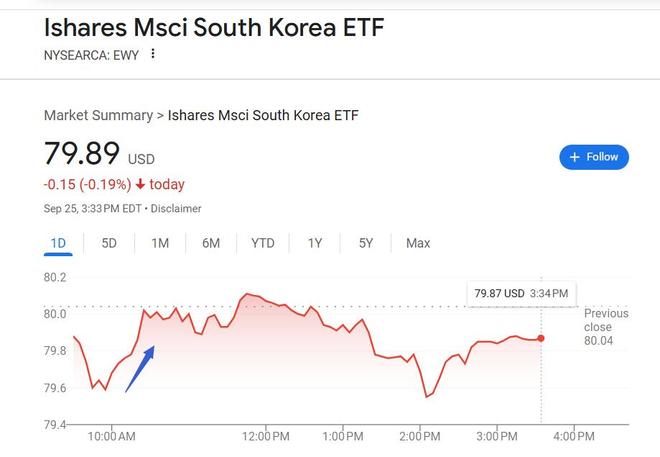Click the 79.87 USD price tooltip
This screenshot has width=660, height=457.
(x=520, y=293)
